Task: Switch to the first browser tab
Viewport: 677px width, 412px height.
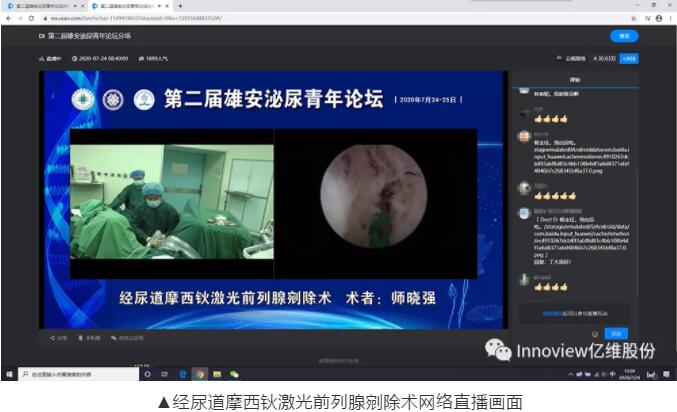Action: 40,6
